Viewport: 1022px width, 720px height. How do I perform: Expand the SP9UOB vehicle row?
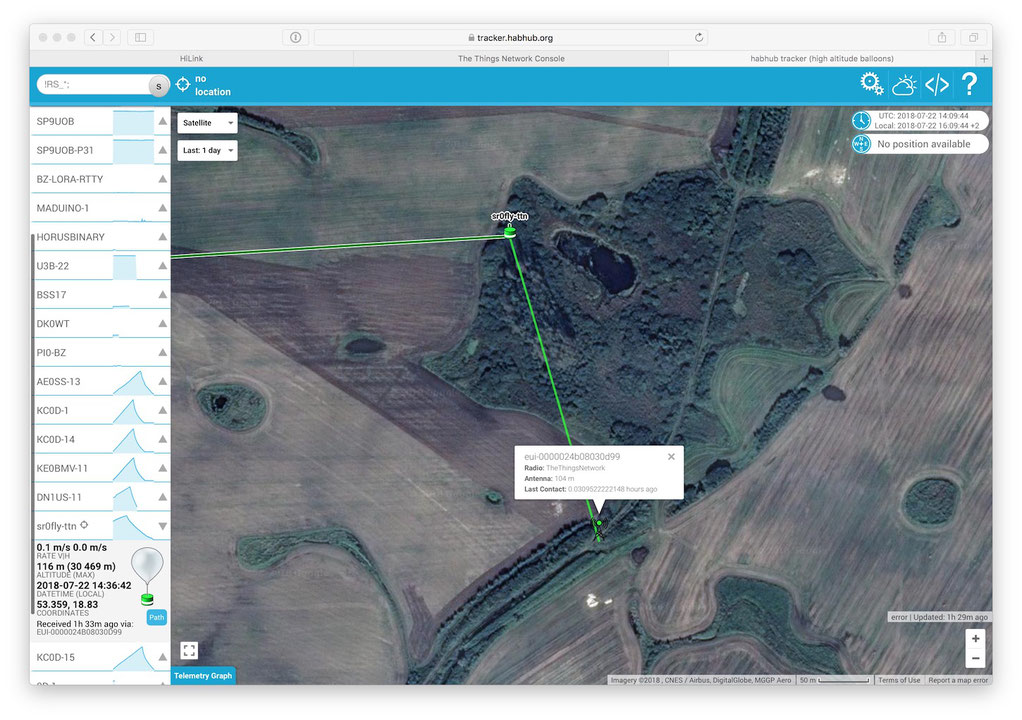click(x=162, y=121)
